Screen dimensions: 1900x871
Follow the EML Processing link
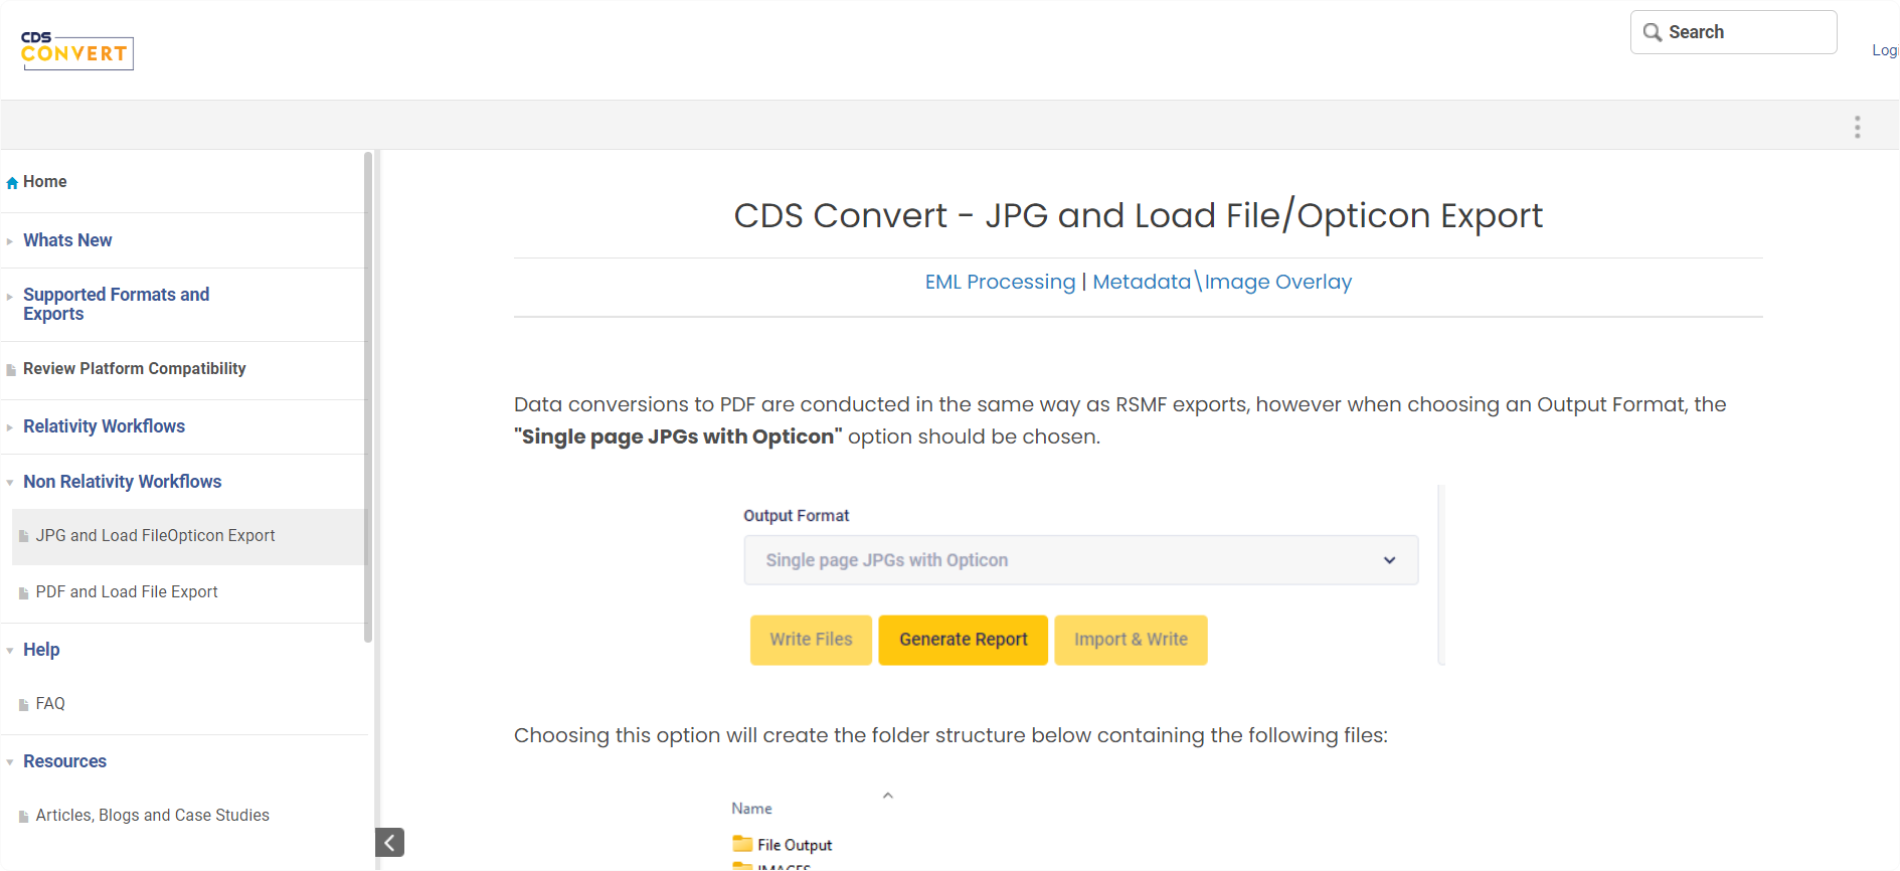point(1000,282)
